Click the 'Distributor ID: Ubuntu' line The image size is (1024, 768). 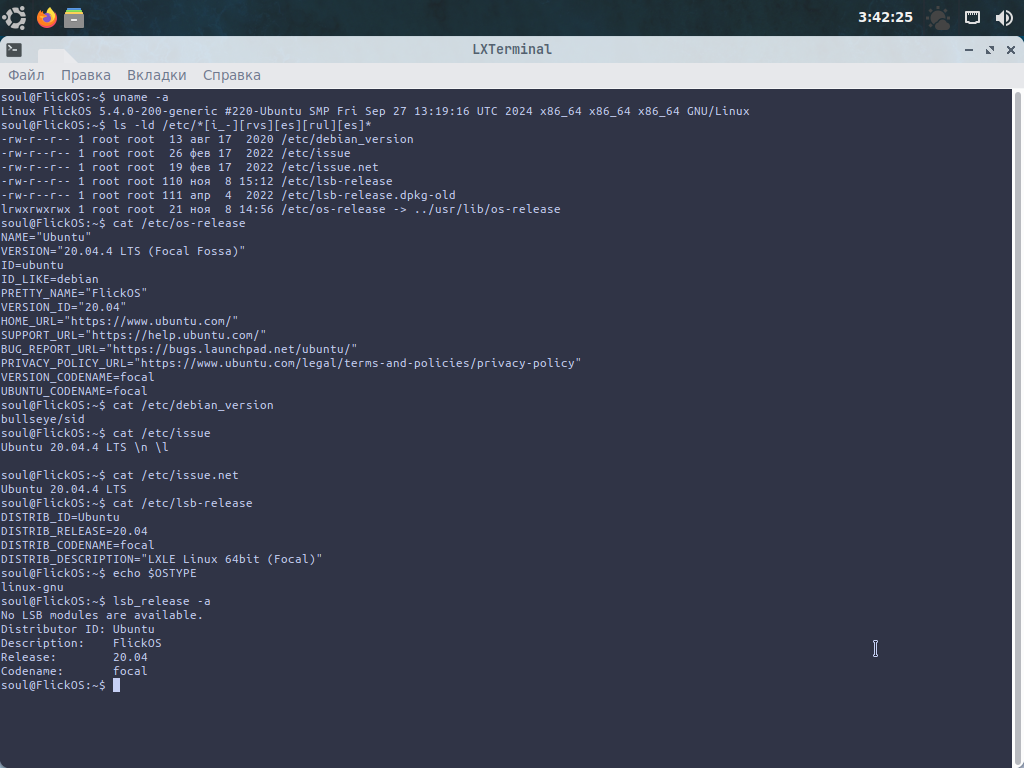click(x=78, y=629)
